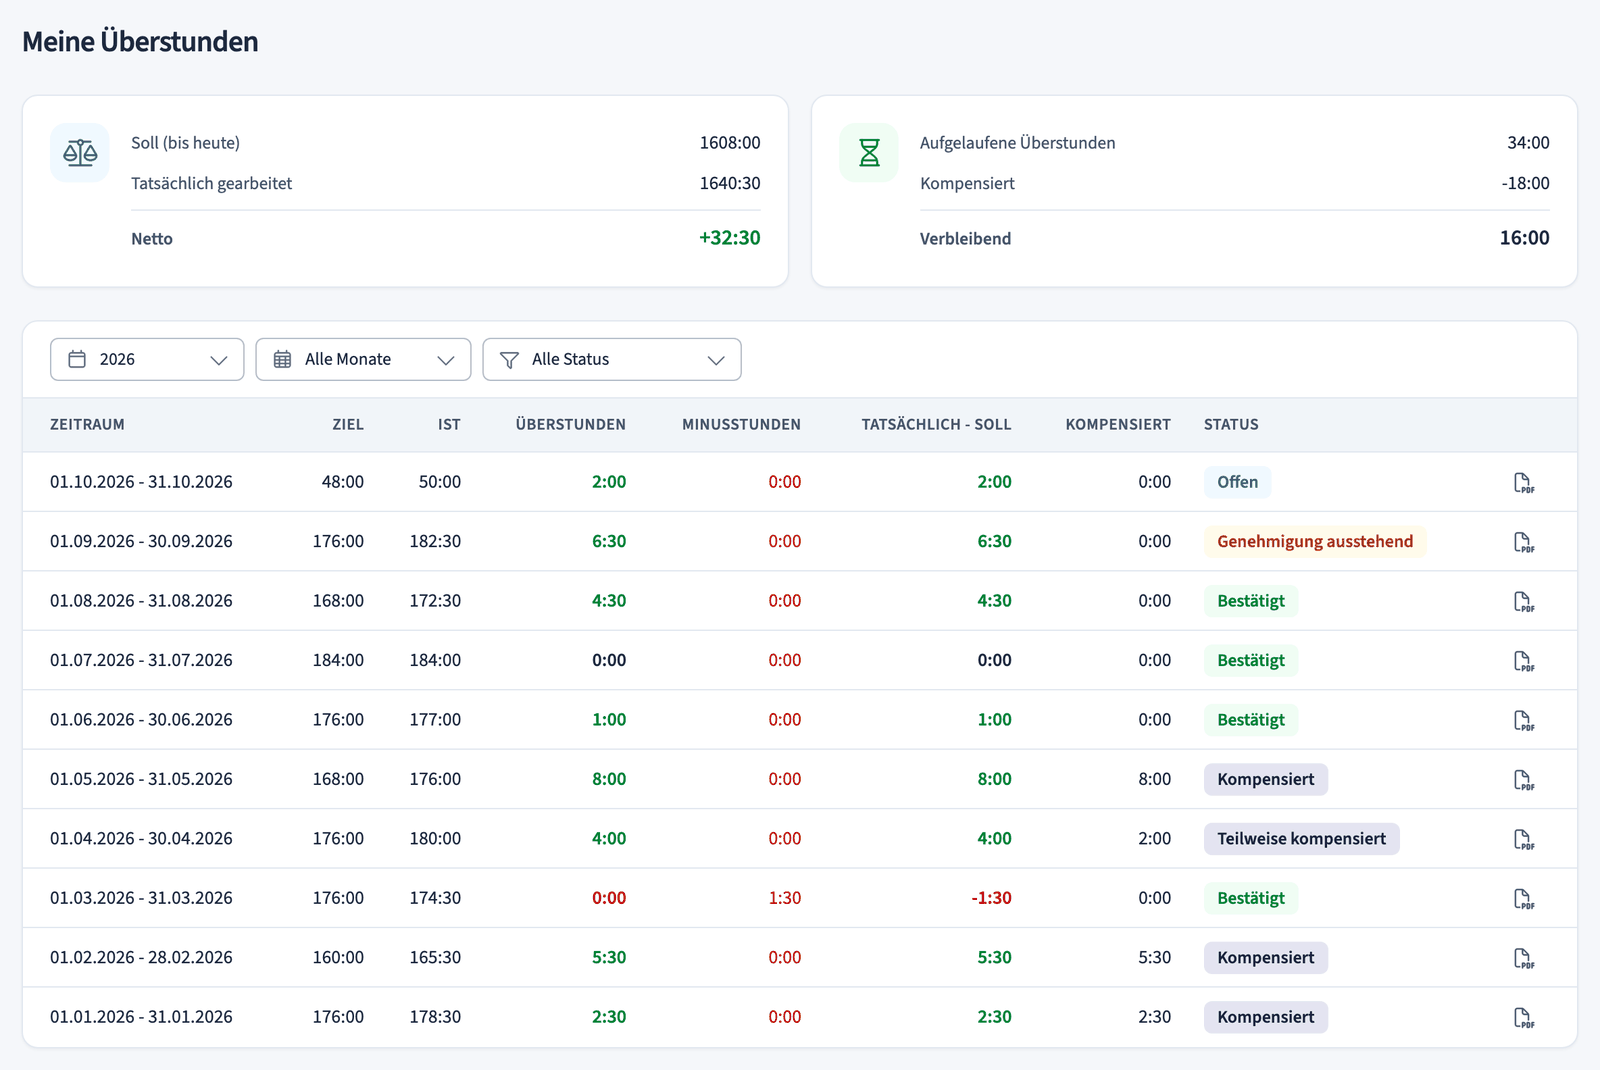Select the 01.03.2026 - 31.03.2026 period
The image size is (1600, 1070).
click(x=141, y=898)
